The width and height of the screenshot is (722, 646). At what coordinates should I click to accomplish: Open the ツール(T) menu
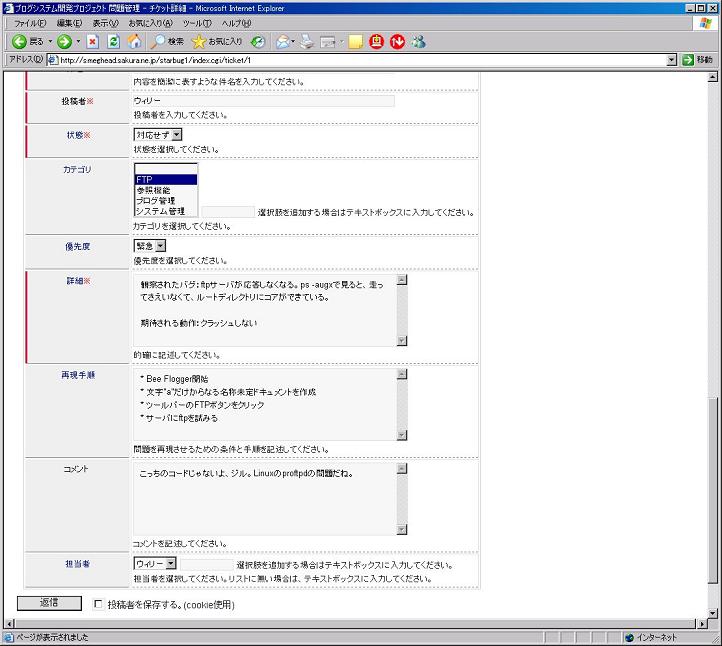point(196,22)
